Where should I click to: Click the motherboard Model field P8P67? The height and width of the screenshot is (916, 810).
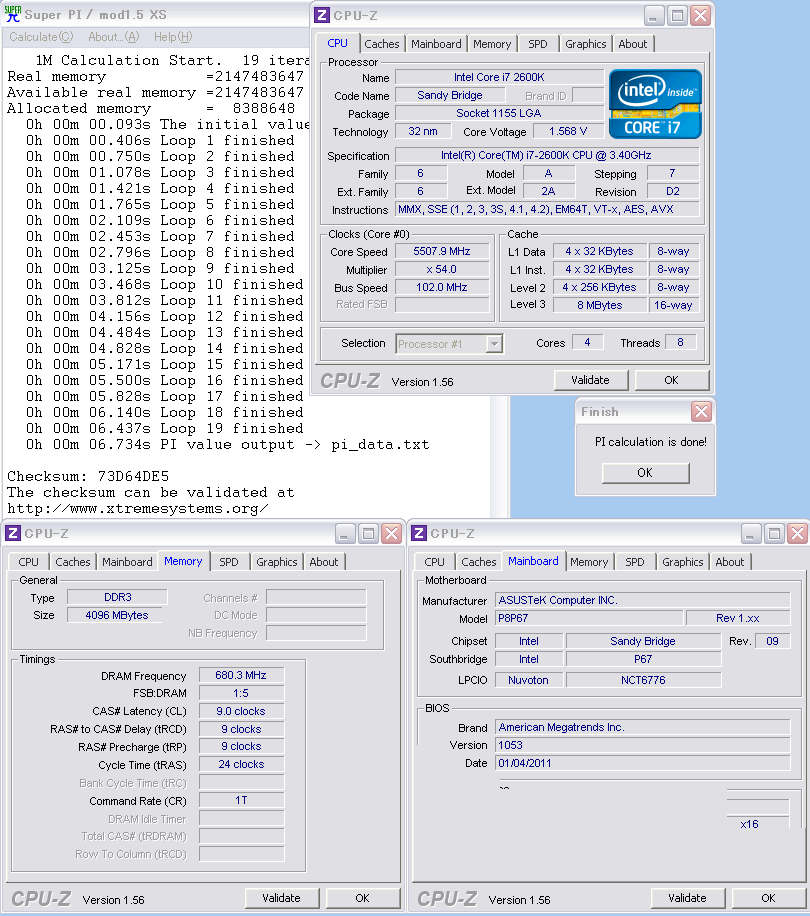(x=589, y=618)
